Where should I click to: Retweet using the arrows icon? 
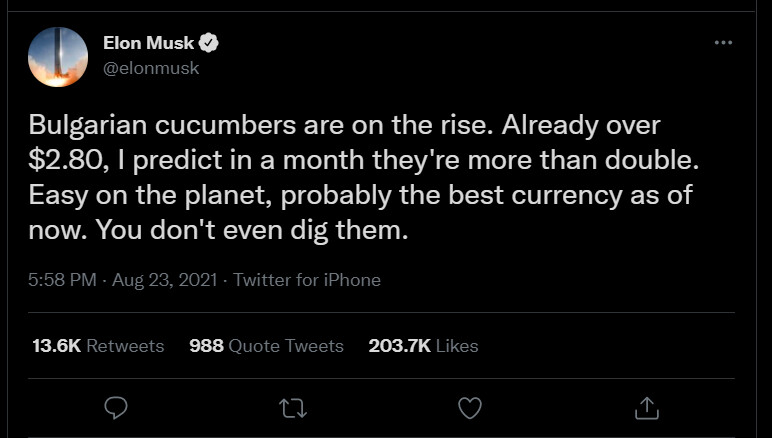coord(293,406)
